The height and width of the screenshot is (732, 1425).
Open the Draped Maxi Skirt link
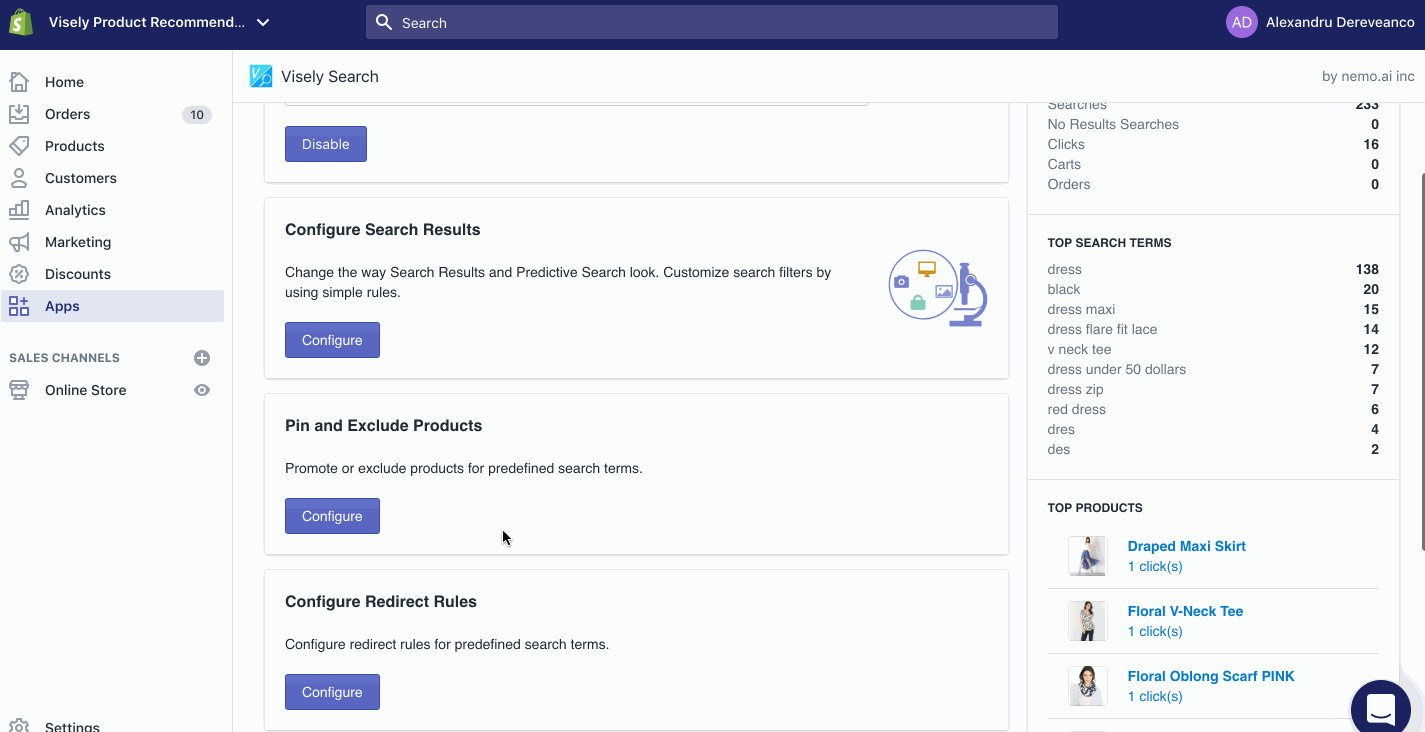click(x=1186, y=546)
